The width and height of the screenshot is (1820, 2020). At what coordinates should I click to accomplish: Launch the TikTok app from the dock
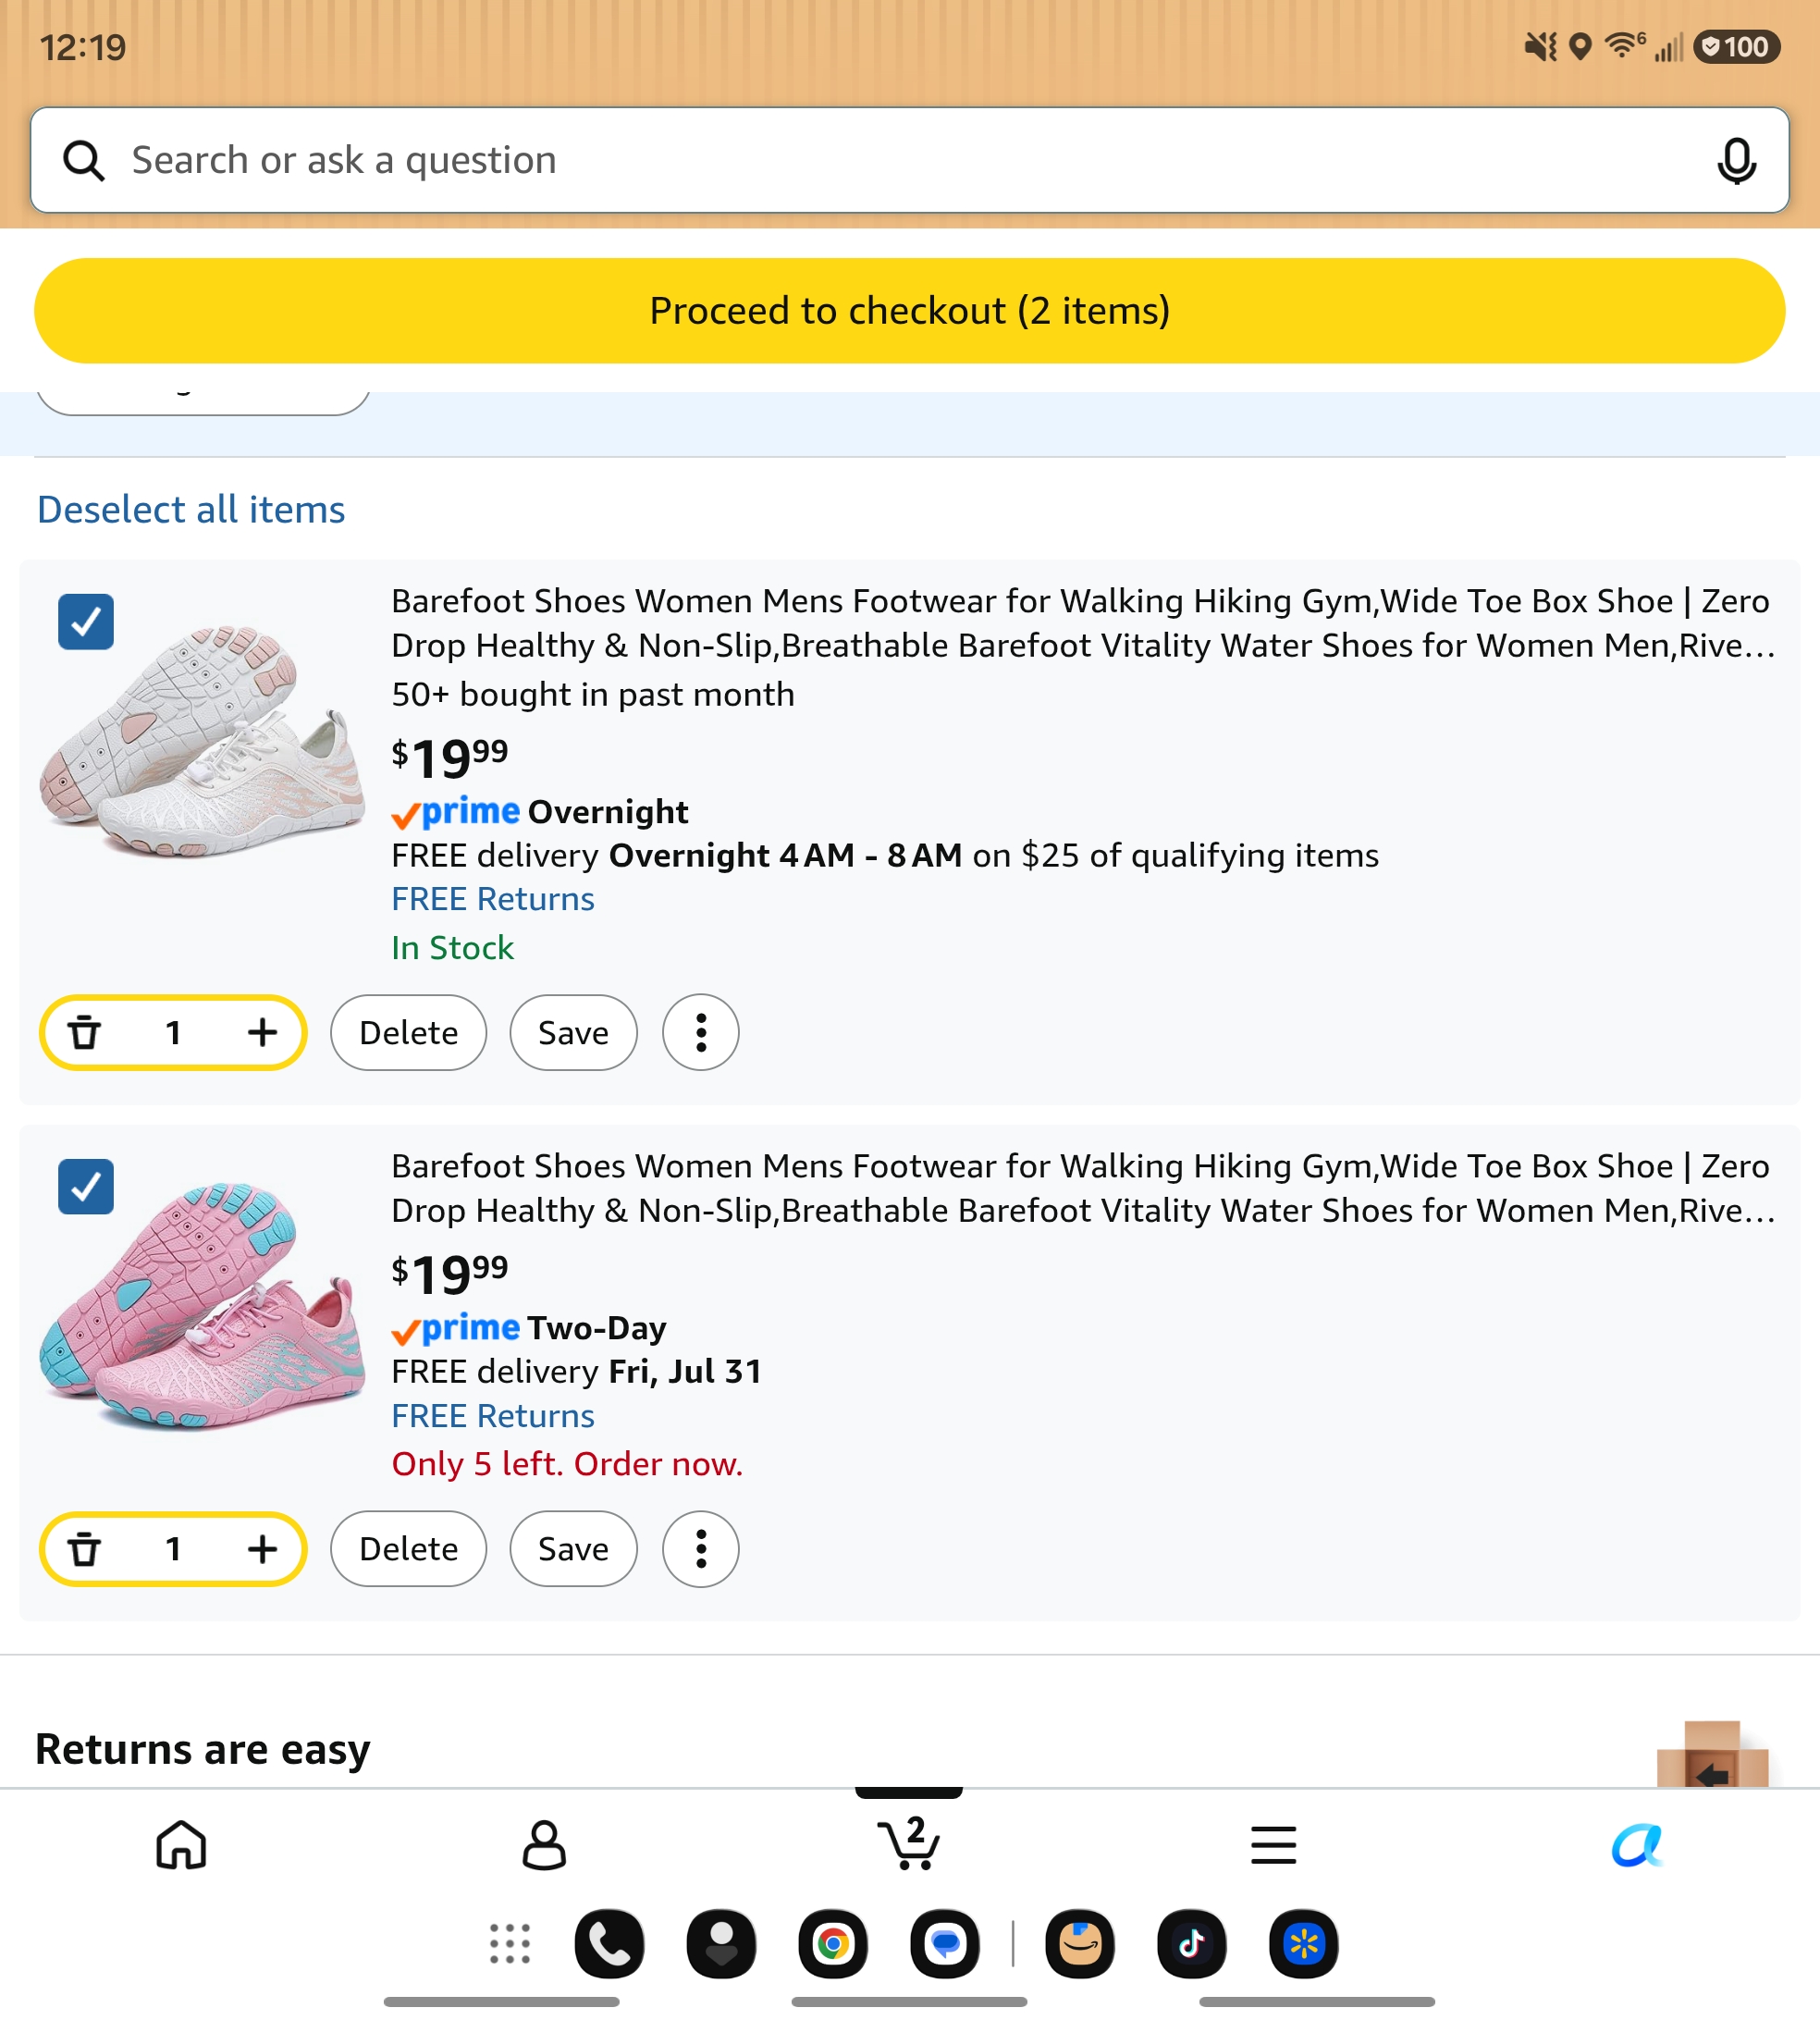point(1191,1944)
